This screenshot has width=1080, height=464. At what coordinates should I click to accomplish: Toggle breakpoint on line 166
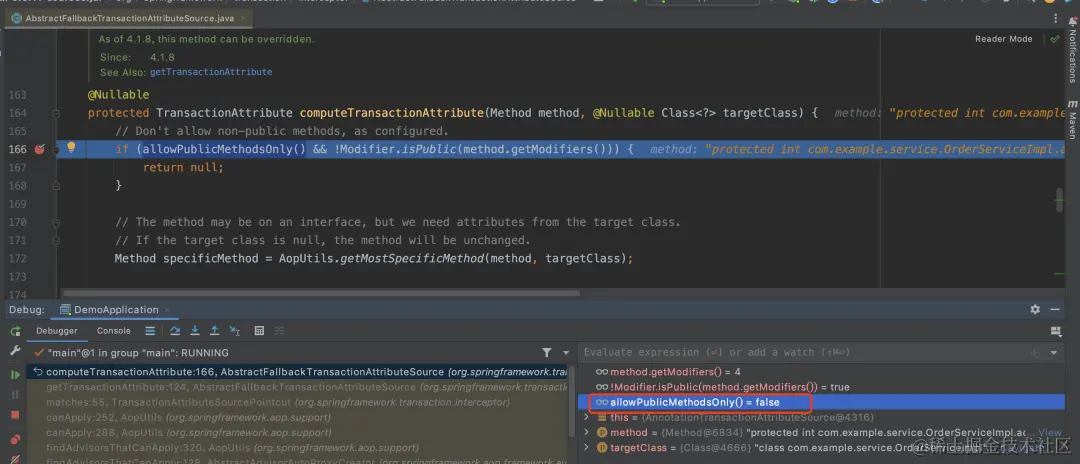point(39,149)
